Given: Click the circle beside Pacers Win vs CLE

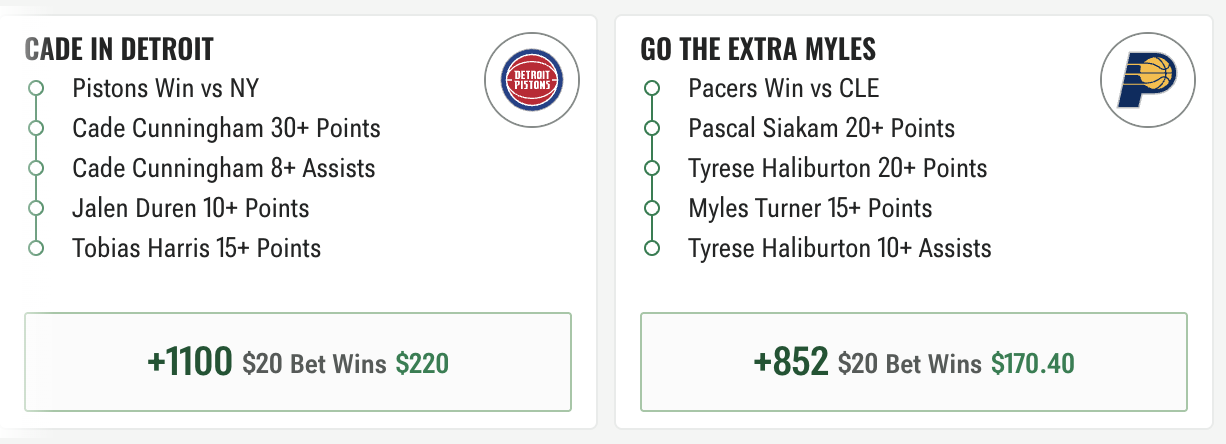Looking at the screenshot, I should (653, 89).
